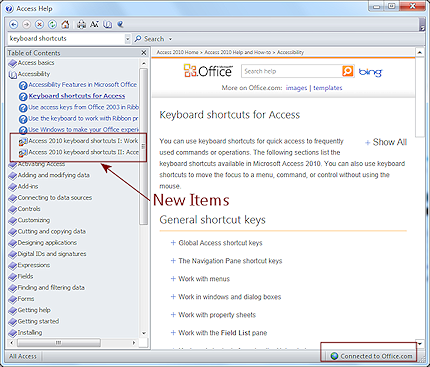Open Access 2010 keyboard shortcuts I item

pos(79,141)
